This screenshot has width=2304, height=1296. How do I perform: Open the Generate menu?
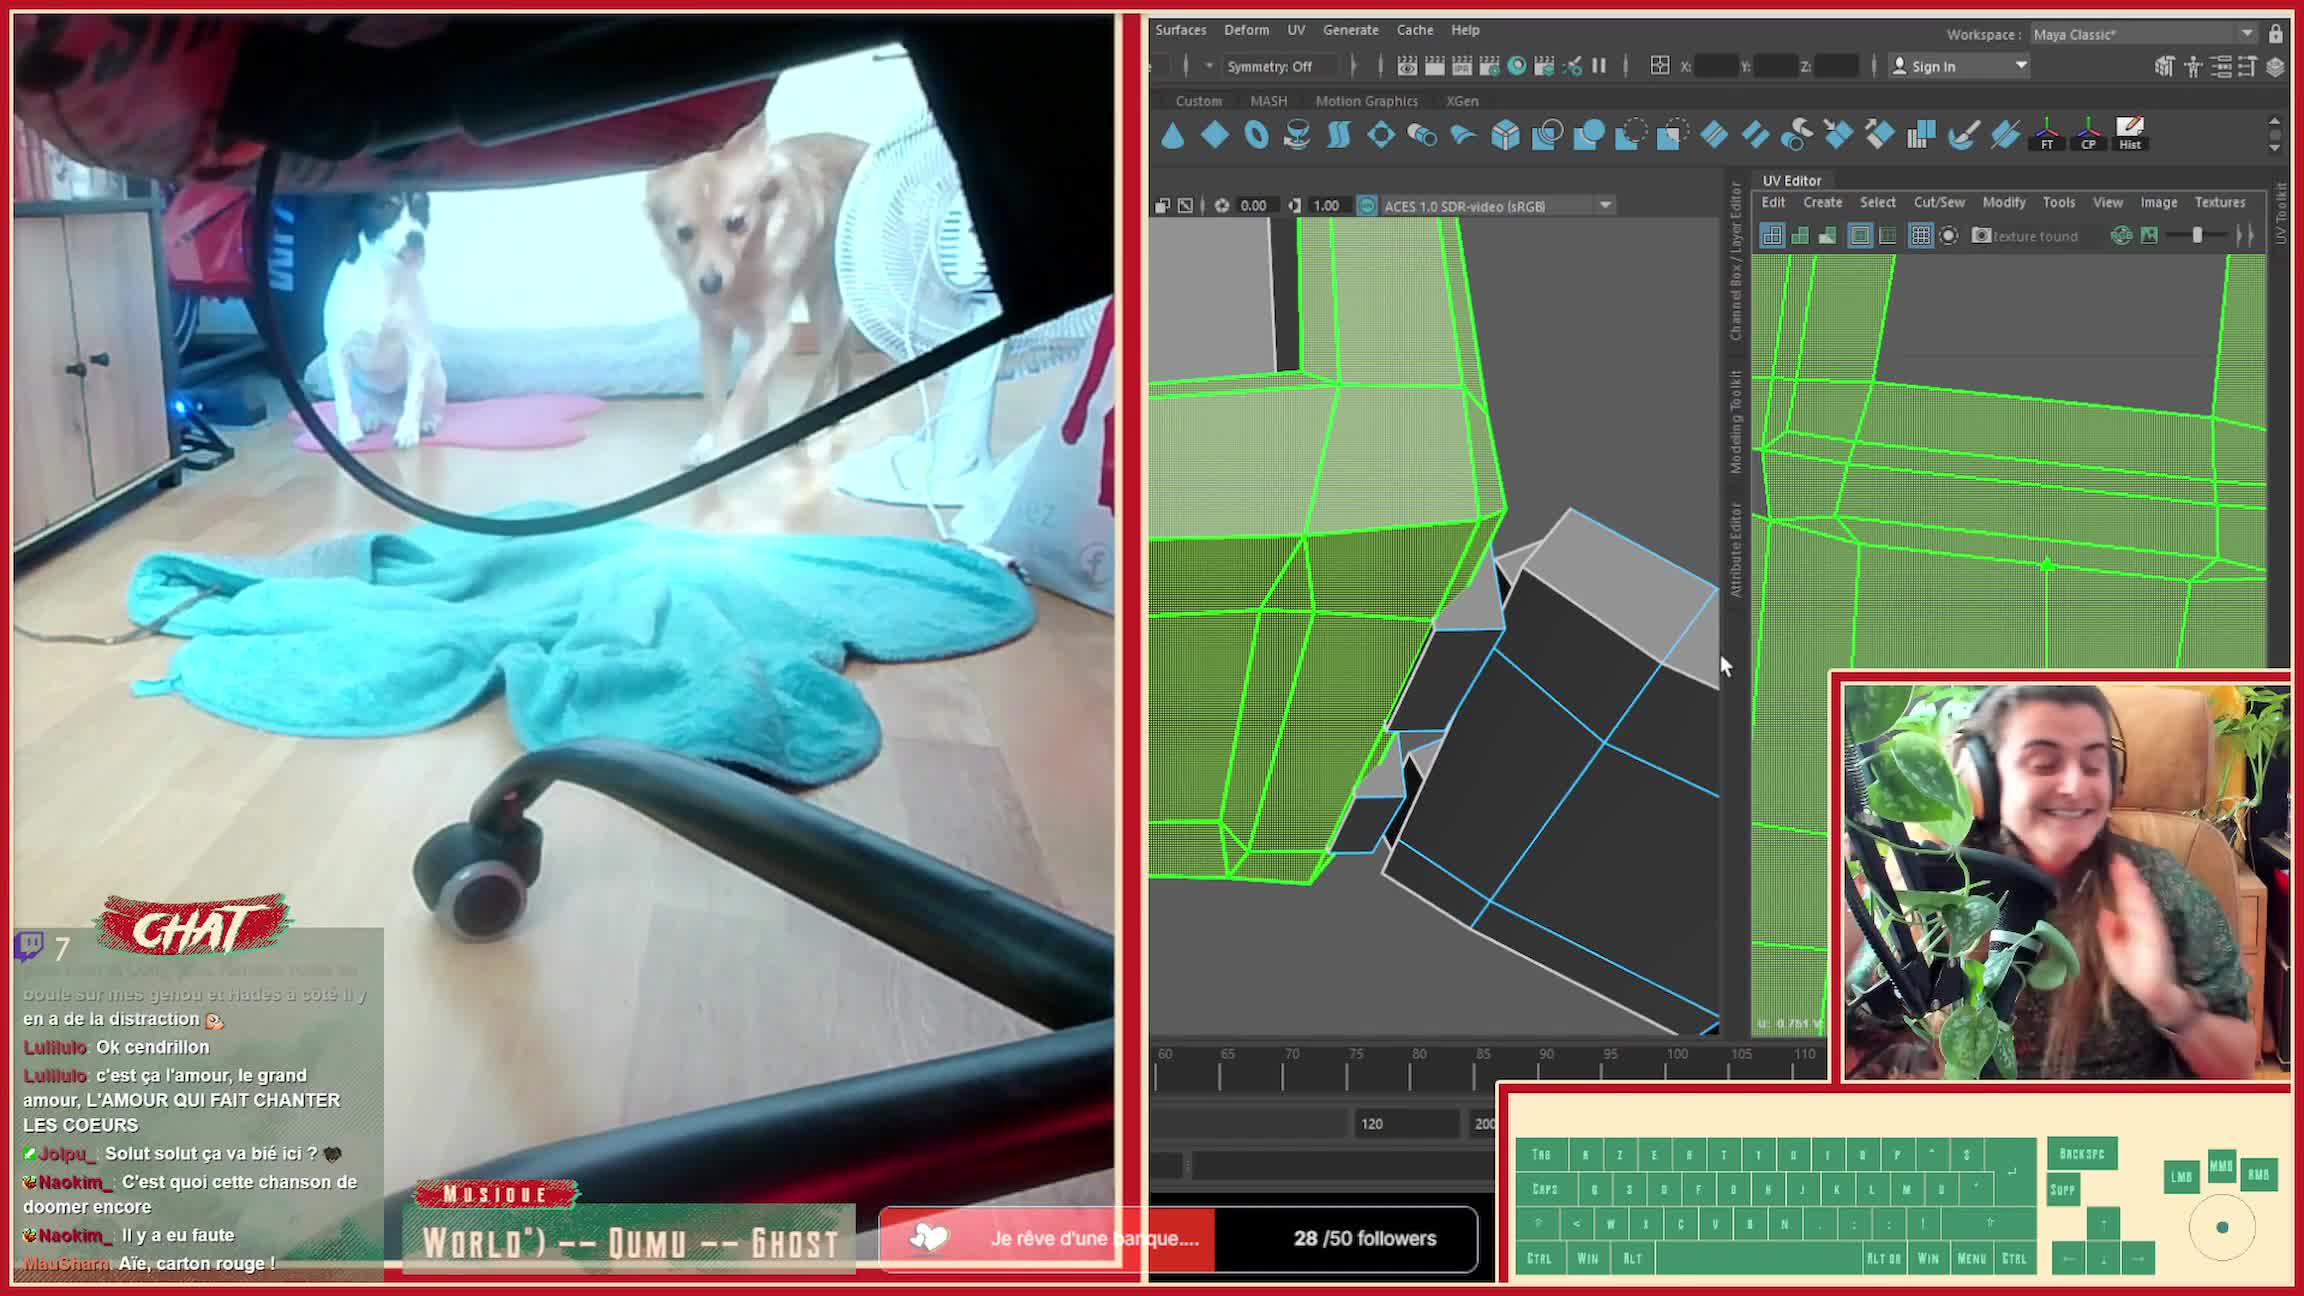[1351, 30]
